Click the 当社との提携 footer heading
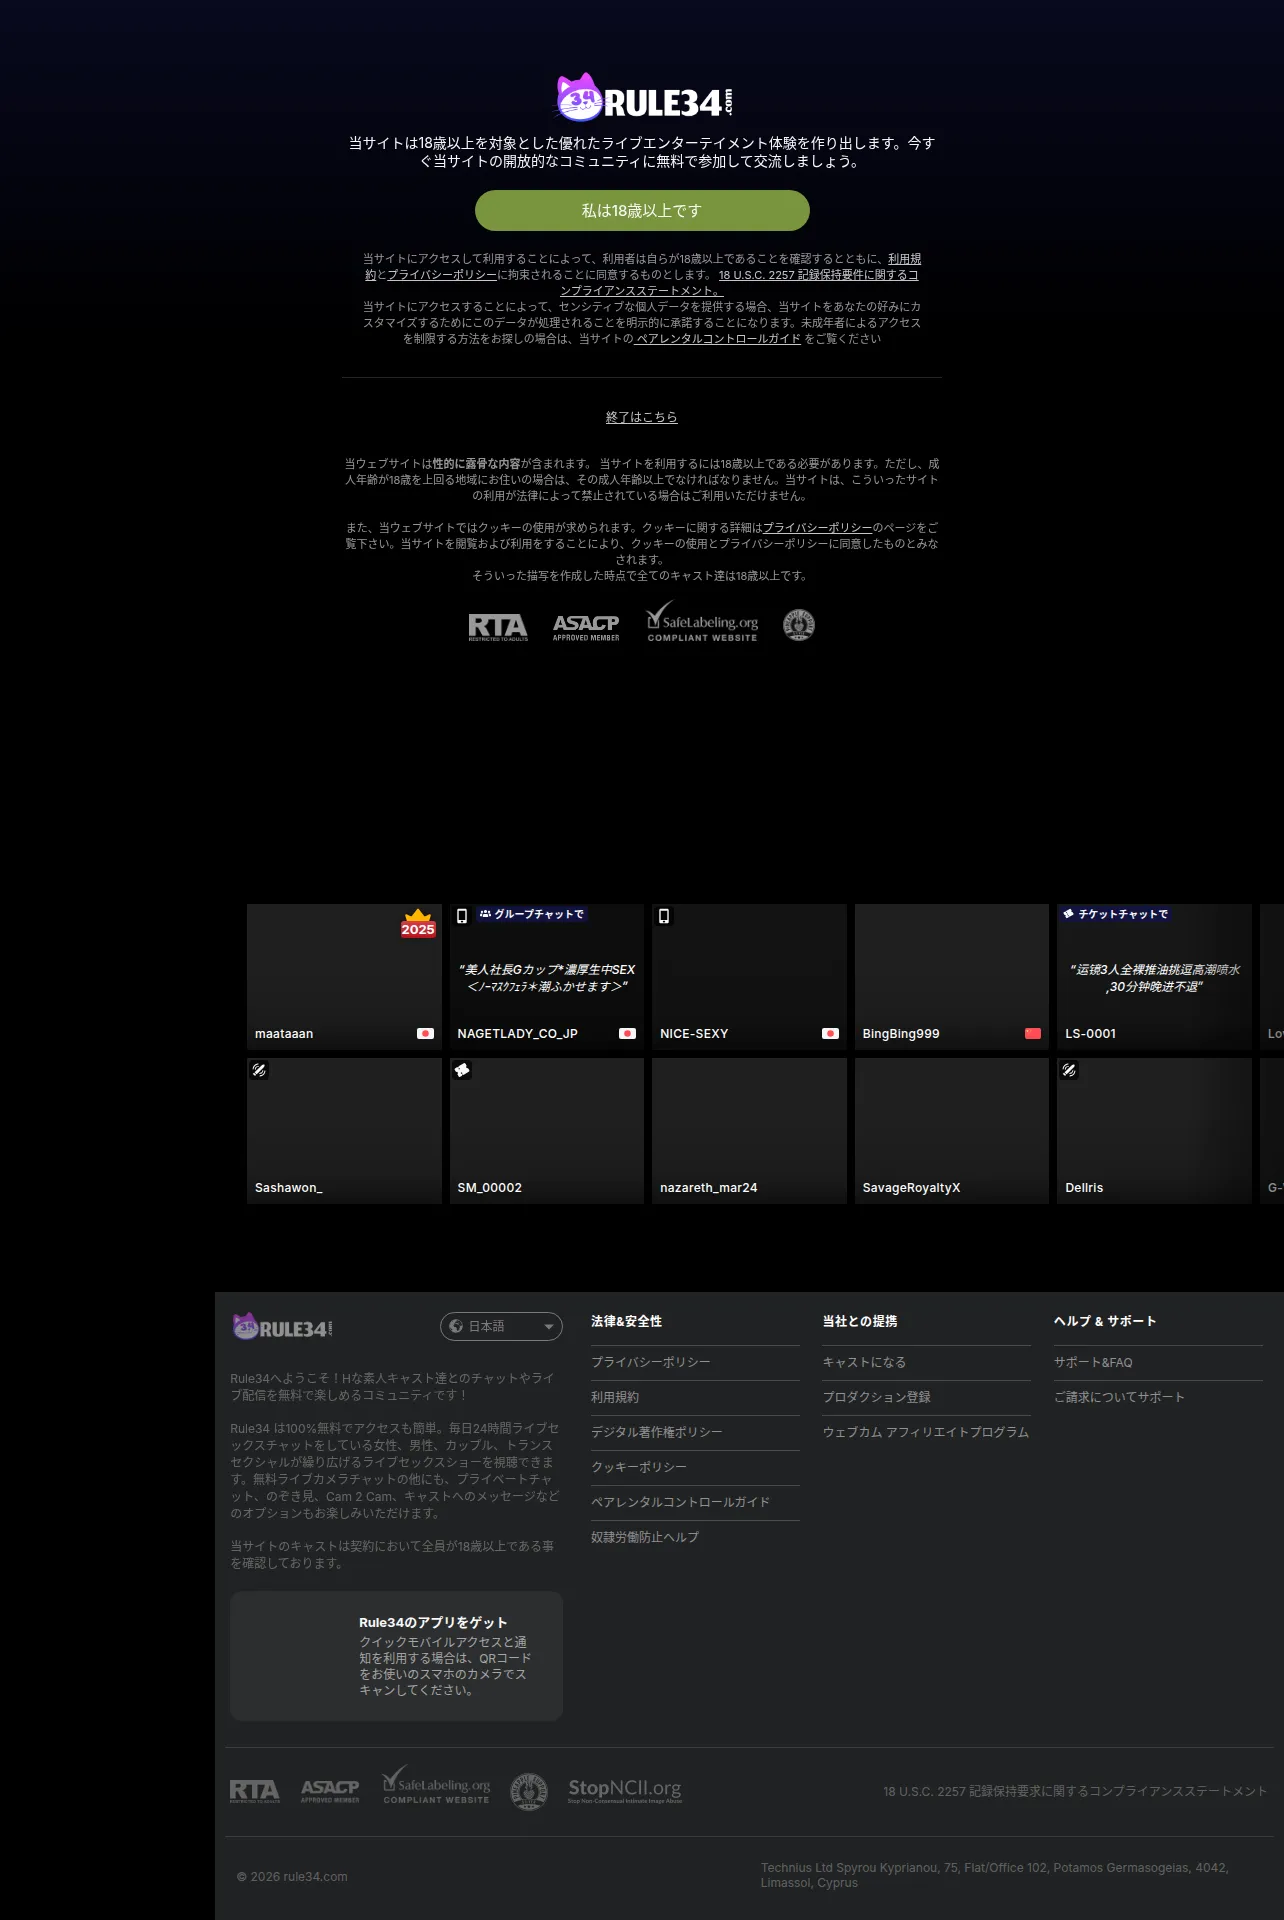Image resolution: width=1284 pixels, height=1920 pixels. click(860, 1321)
